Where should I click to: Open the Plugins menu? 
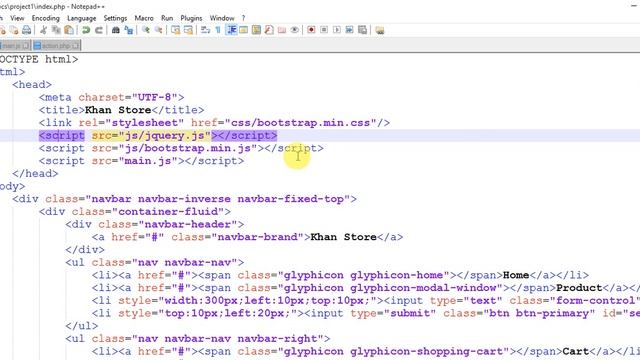click(x=191, y=18)
